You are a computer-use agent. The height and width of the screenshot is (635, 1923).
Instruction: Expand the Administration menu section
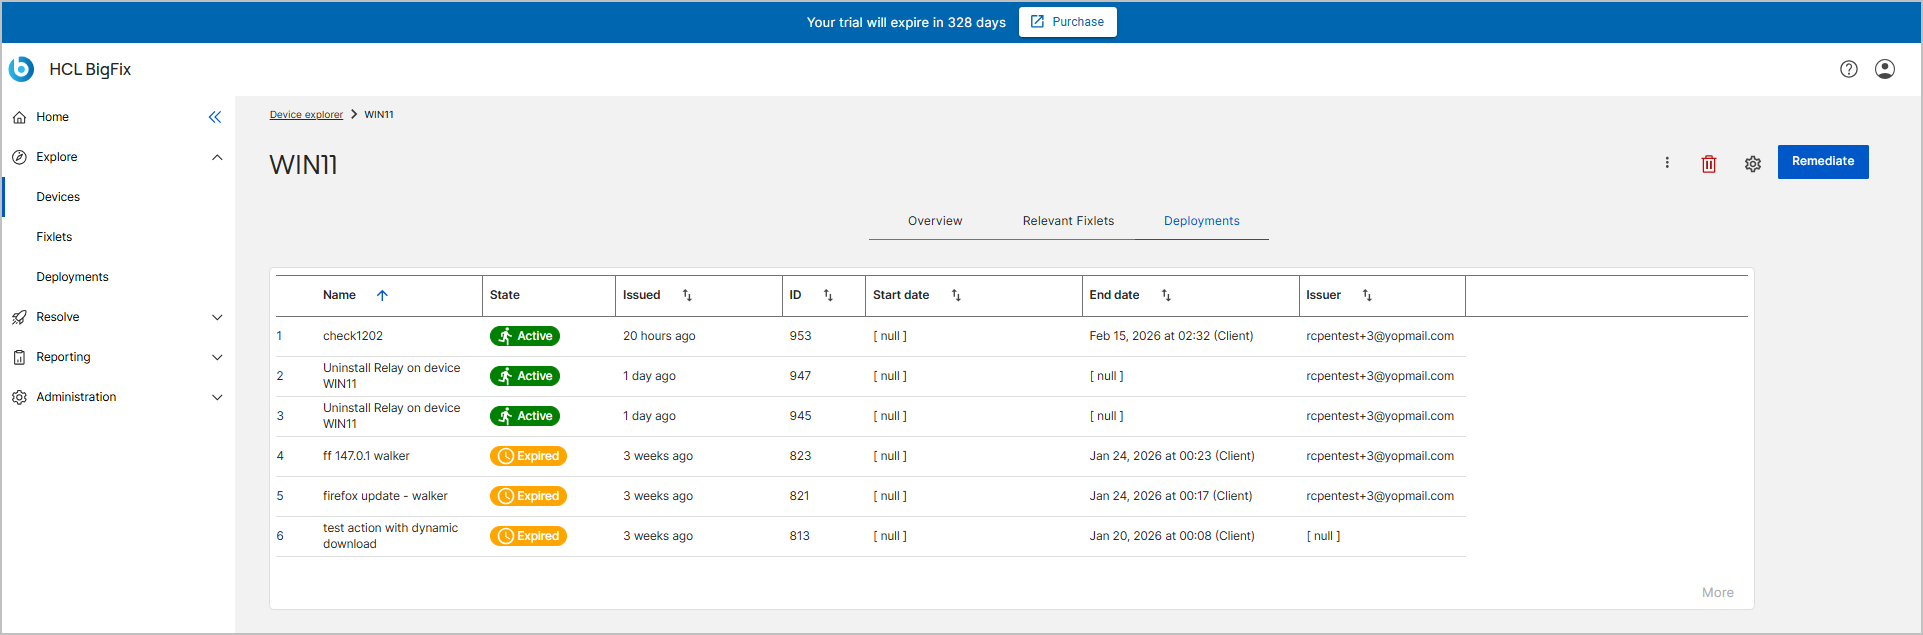(x=217, y=397)
